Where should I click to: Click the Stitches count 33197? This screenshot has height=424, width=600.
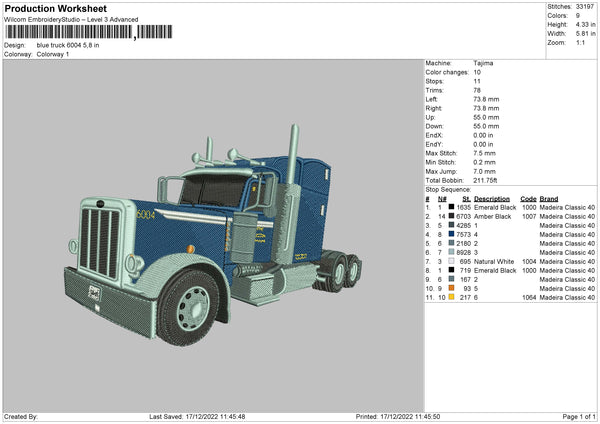(584, 5)
